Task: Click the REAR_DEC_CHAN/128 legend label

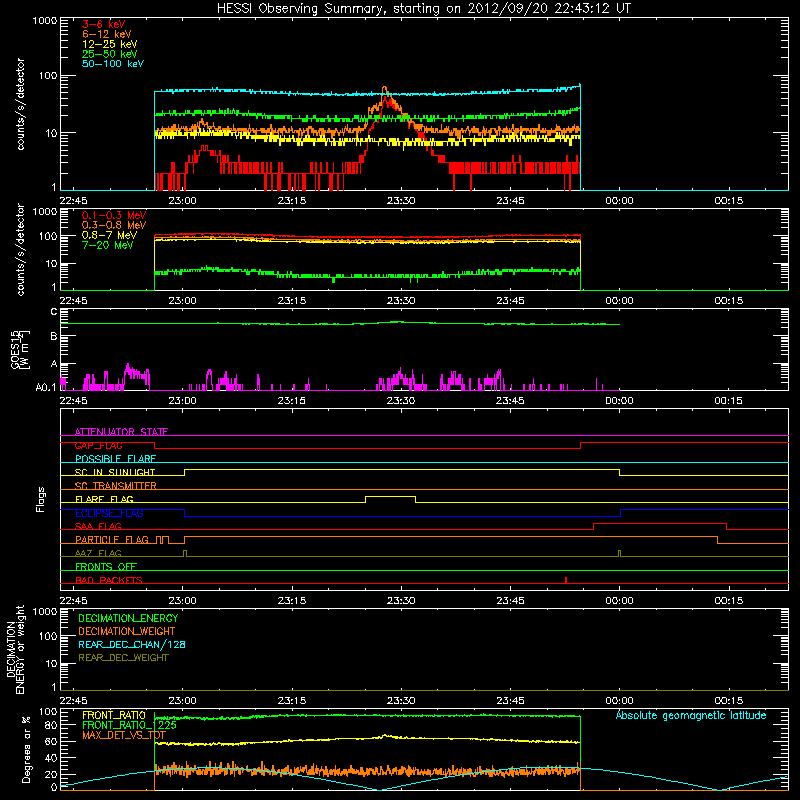Action: click(x=132, y=644)
